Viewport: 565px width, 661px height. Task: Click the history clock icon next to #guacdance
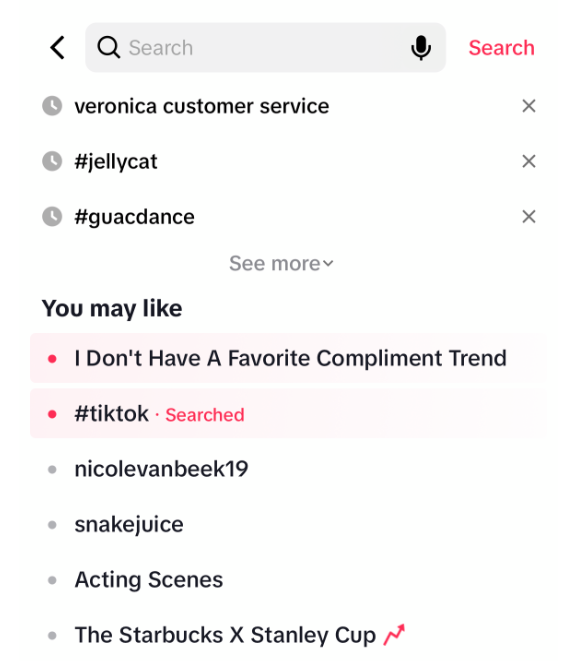(x=52, y=217)
